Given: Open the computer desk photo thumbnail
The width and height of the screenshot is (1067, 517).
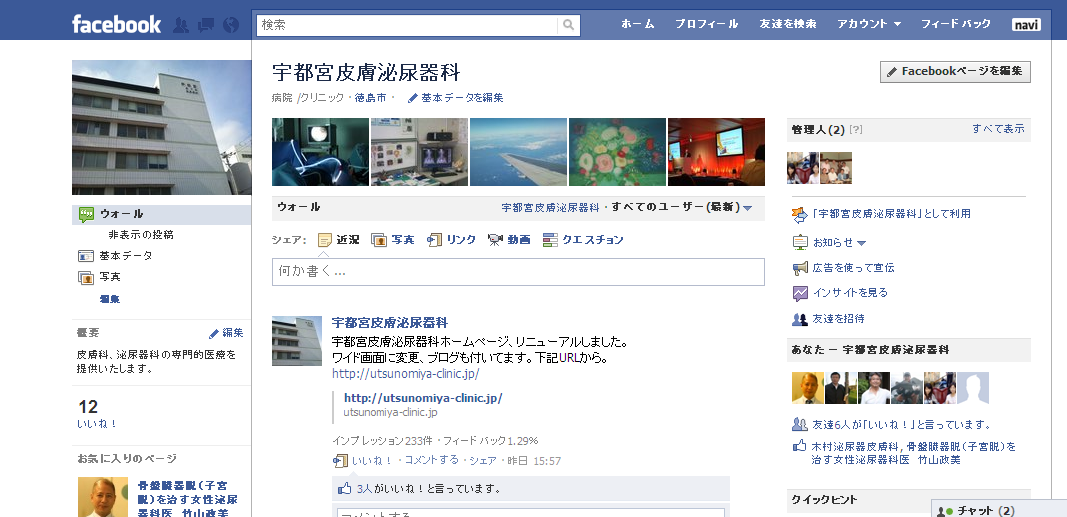Looking at the screenshot, I should coord(419,152).
